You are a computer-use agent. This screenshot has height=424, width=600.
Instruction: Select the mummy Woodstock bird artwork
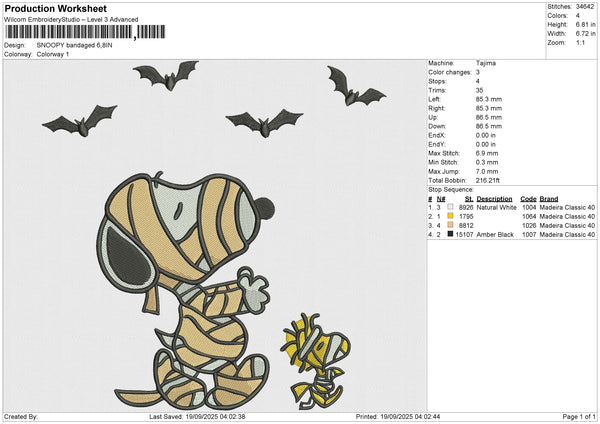coord(316,361)
